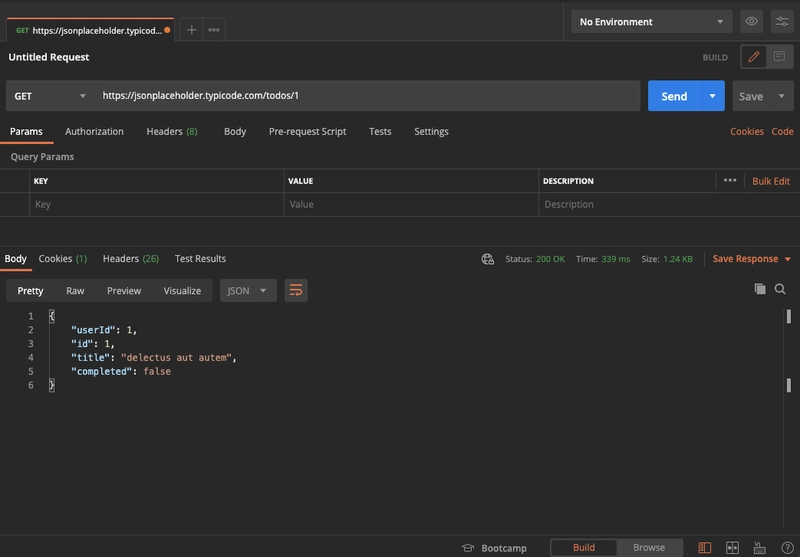This screenshot has height=557, width=800.
Task: Switch to the Authorization tab
Action: 94,132
